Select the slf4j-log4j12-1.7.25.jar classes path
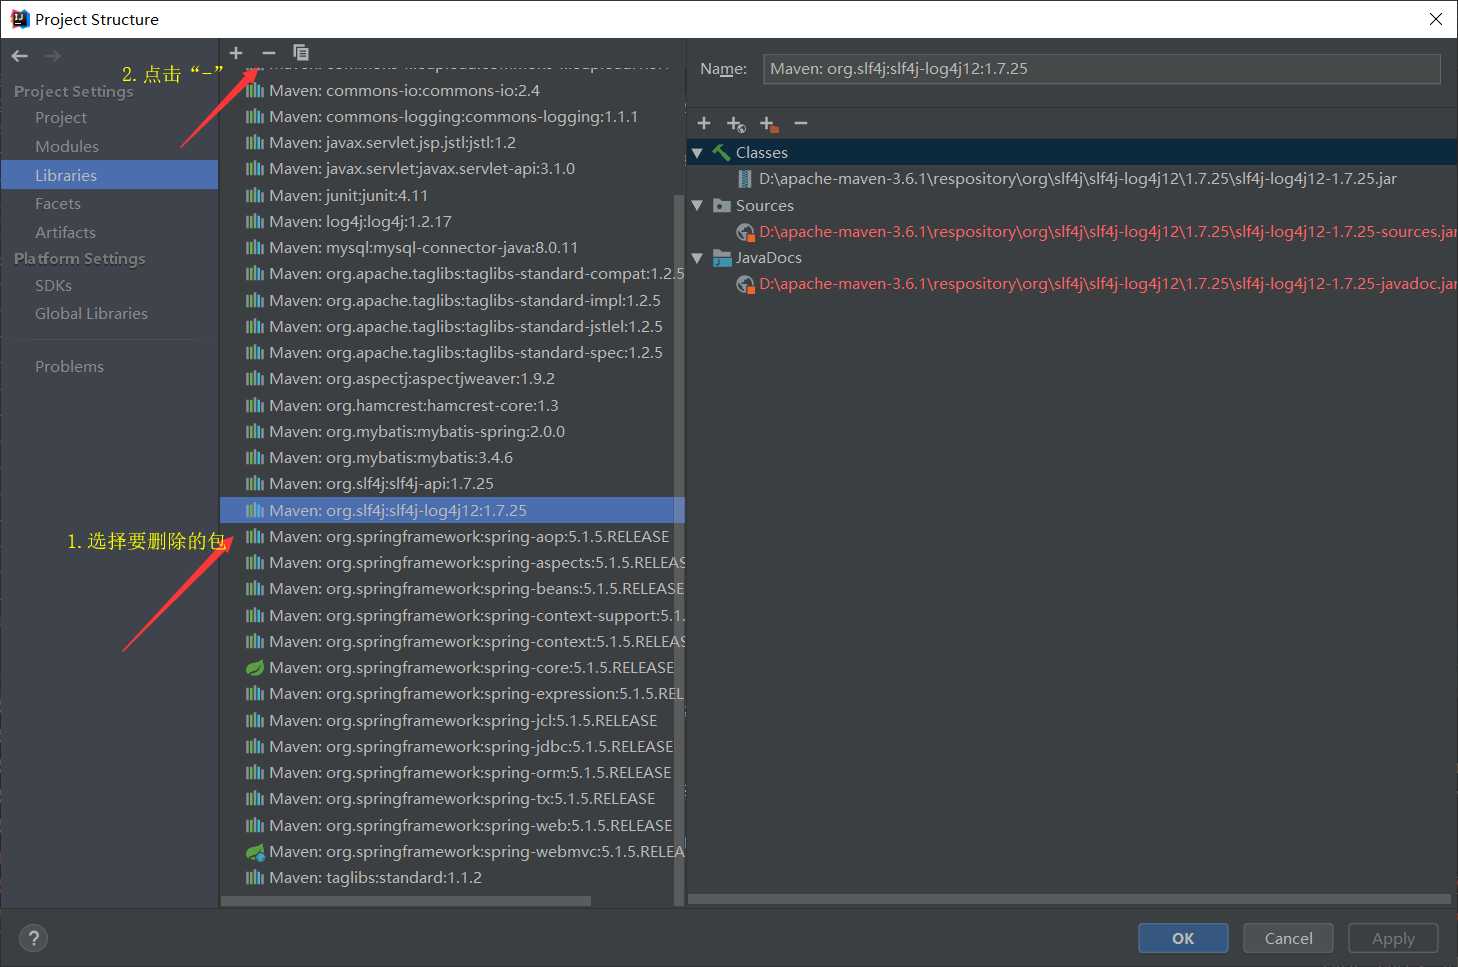The width and height of the screenshot is (1458, 967). click(x=1077, y=179)
